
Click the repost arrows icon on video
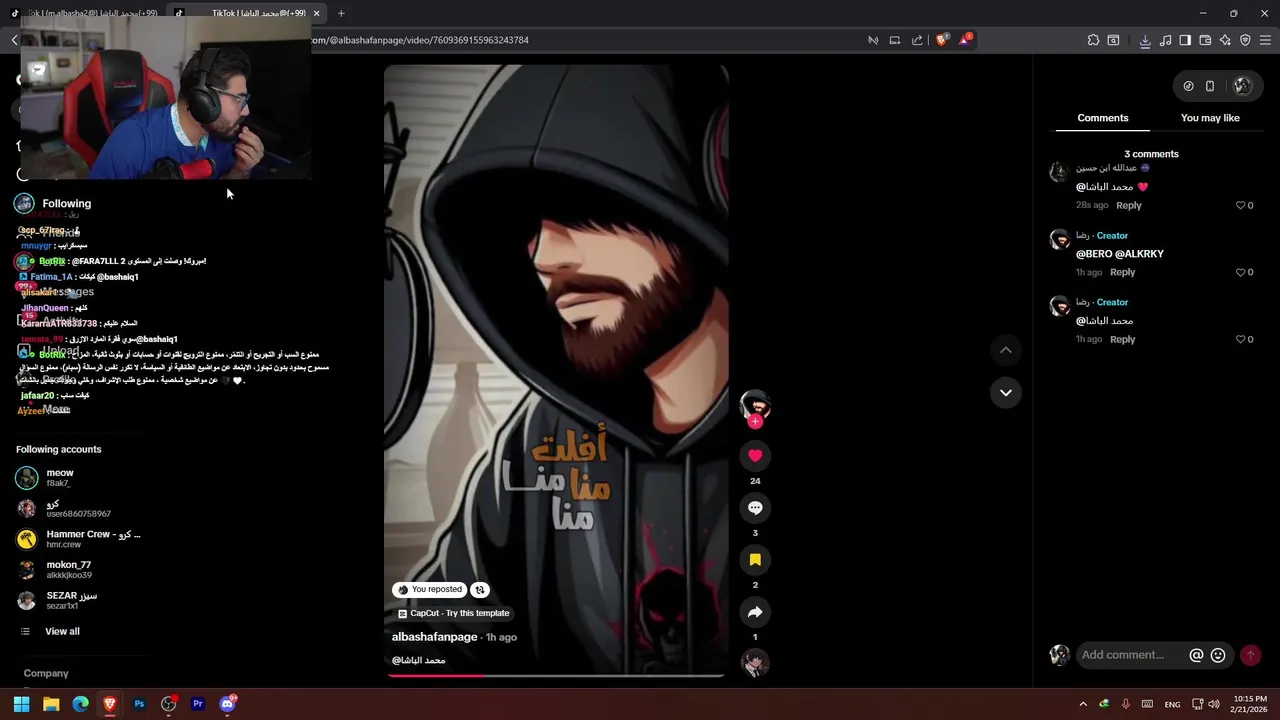point(480,590)
